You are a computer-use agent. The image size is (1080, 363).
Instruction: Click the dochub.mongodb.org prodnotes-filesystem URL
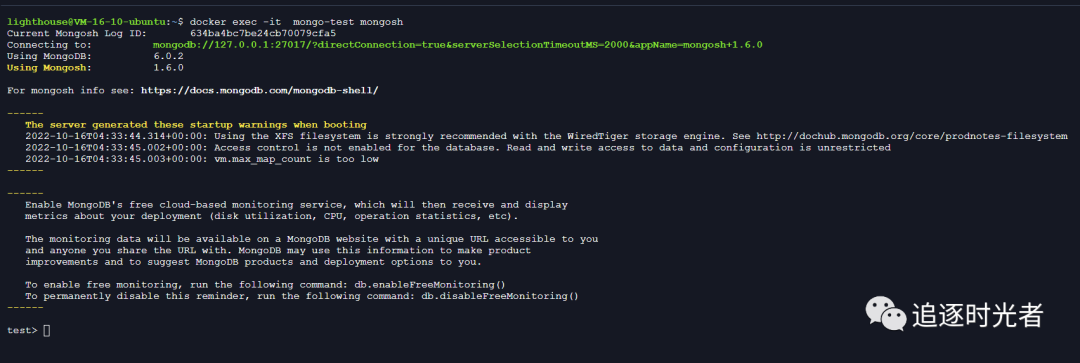point(912,136)
